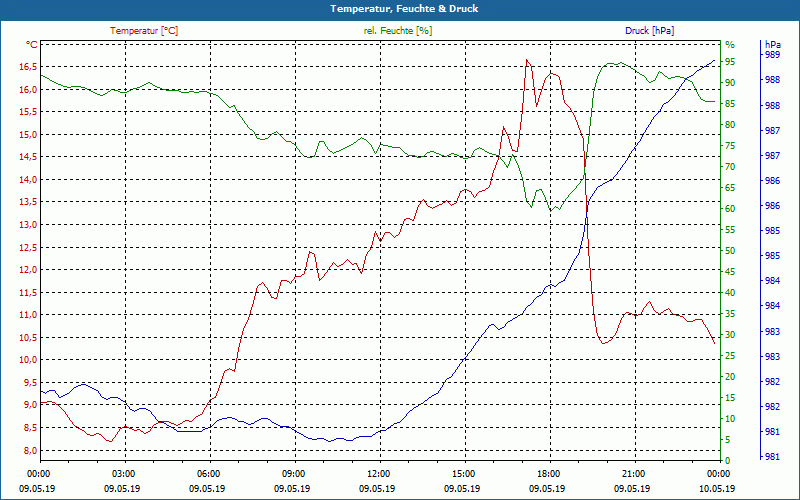Click the °C unit atop temperature axis
The width and height of the screenshot is (800, 500).
click(32, 45)
